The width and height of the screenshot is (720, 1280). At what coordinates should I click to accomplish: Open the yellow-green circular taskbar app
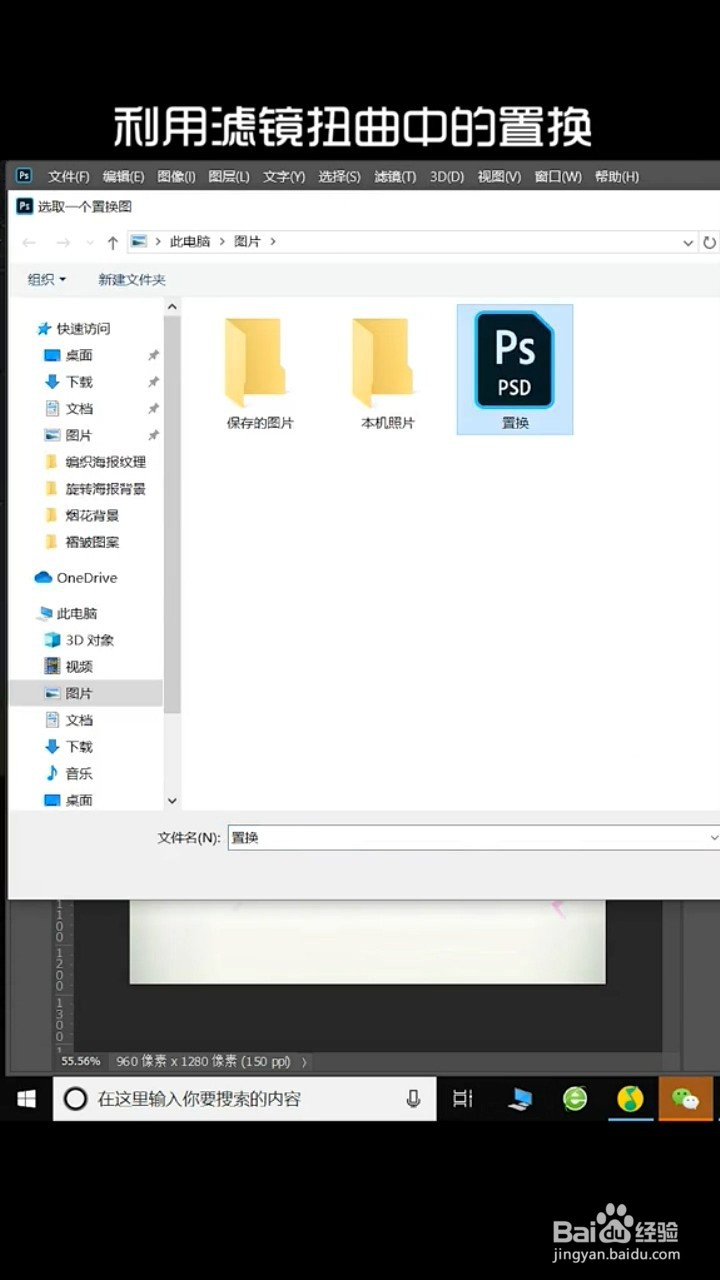pyautogui.click(x=630, y=1099)
